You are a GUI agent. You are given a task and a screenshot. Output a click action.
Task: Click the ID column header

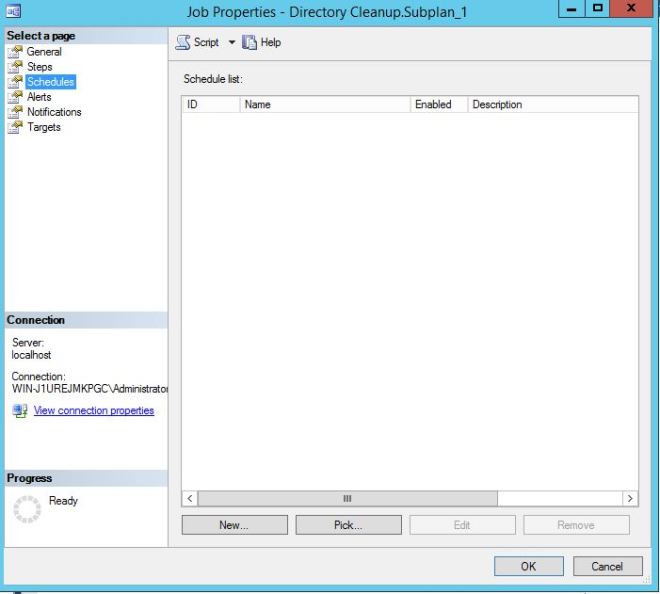[210, 104]
